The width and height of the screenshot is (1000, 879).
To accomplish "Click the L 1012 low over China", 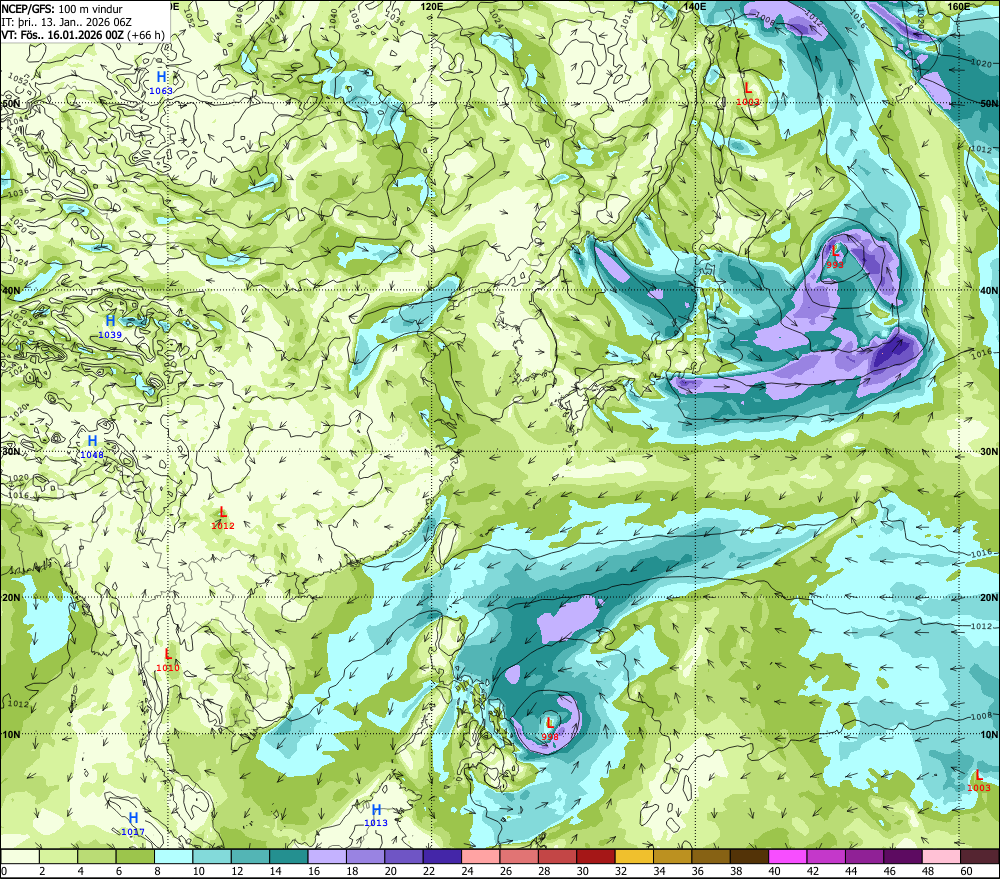I will (223, 518).
